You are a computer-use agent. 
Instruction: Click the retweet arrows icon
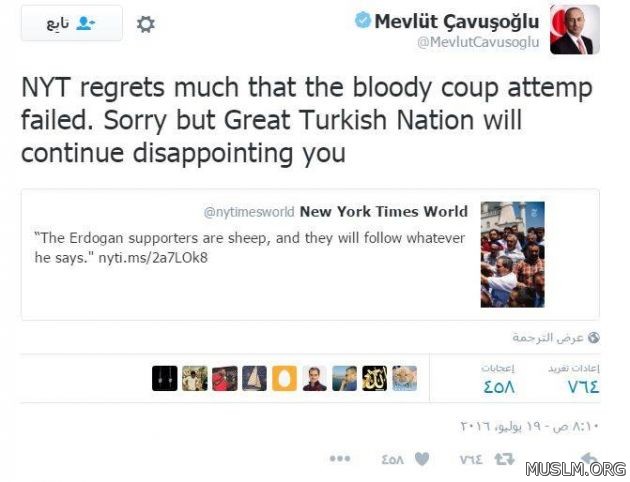[x=504, y=459]
